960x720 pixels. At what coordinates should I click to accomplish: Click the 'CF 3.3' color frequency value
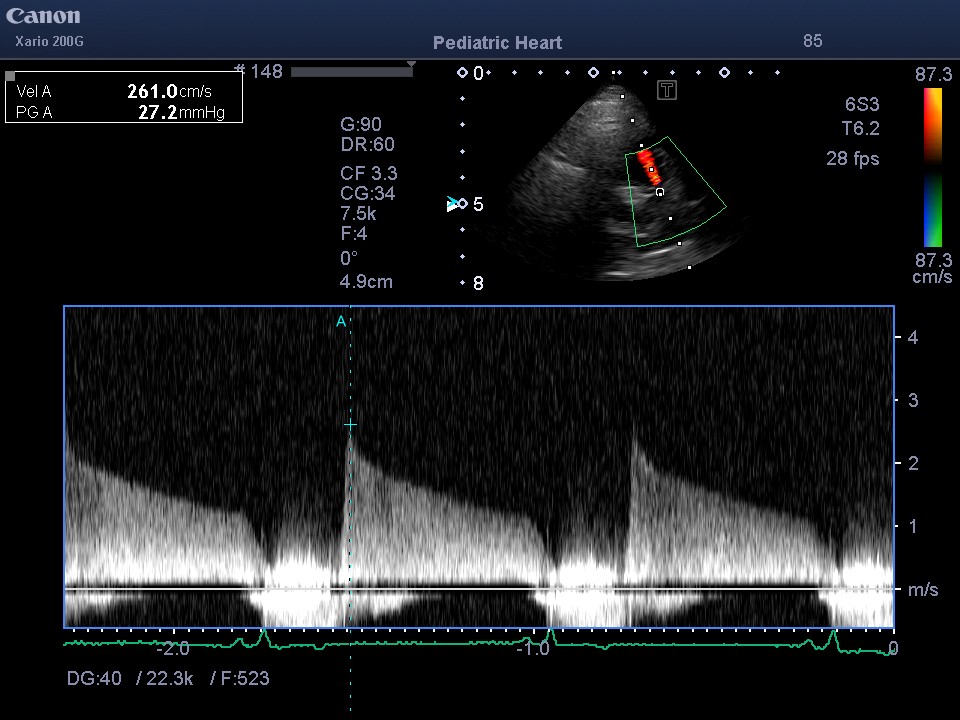[x=369, y=173]
